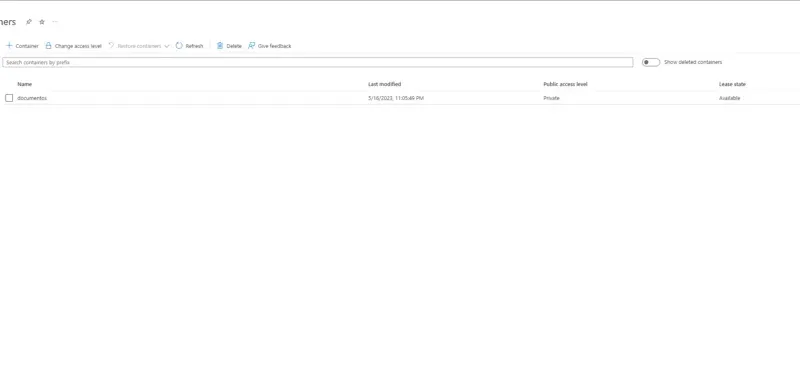Click the circular Refresh icon

(179, 45)
